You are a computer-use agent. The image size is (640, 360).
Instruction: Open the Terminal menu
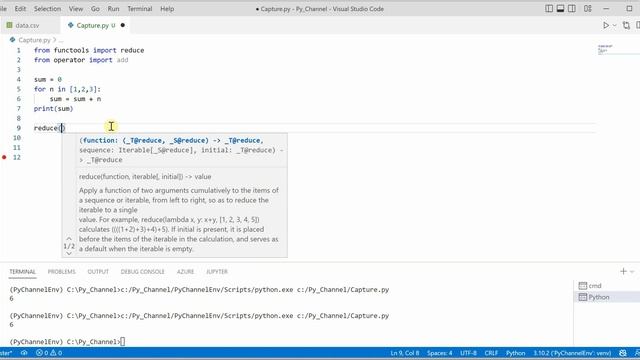coord(140,9)
